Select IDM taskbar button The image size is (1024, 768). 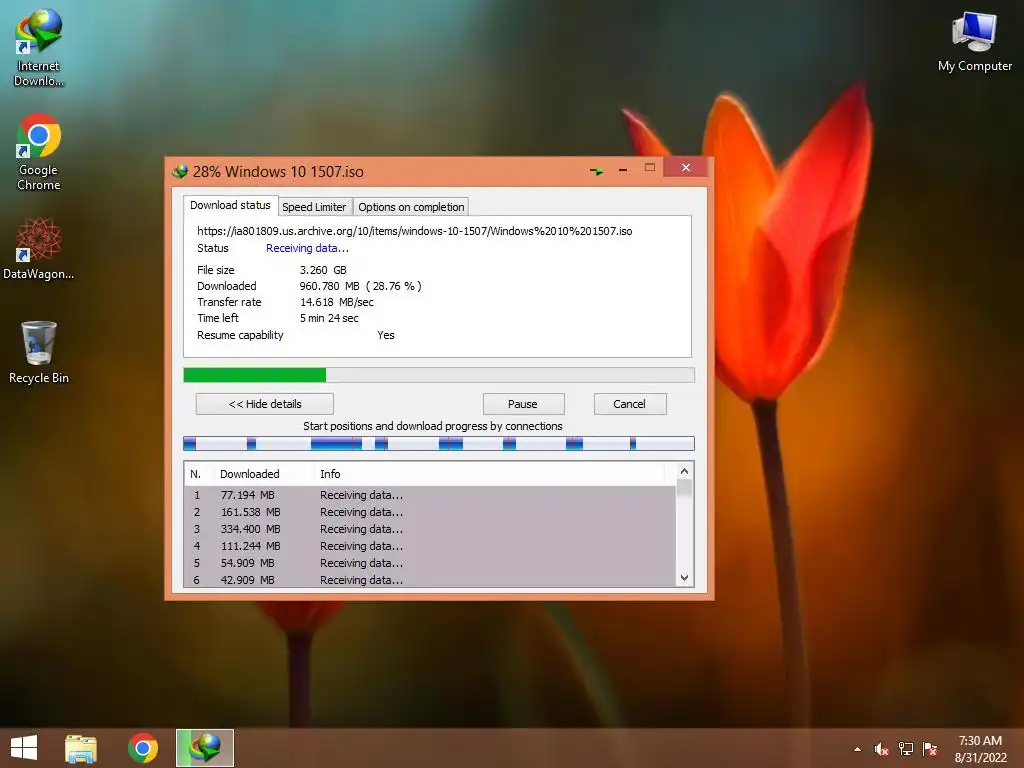[x=204, y=748]
